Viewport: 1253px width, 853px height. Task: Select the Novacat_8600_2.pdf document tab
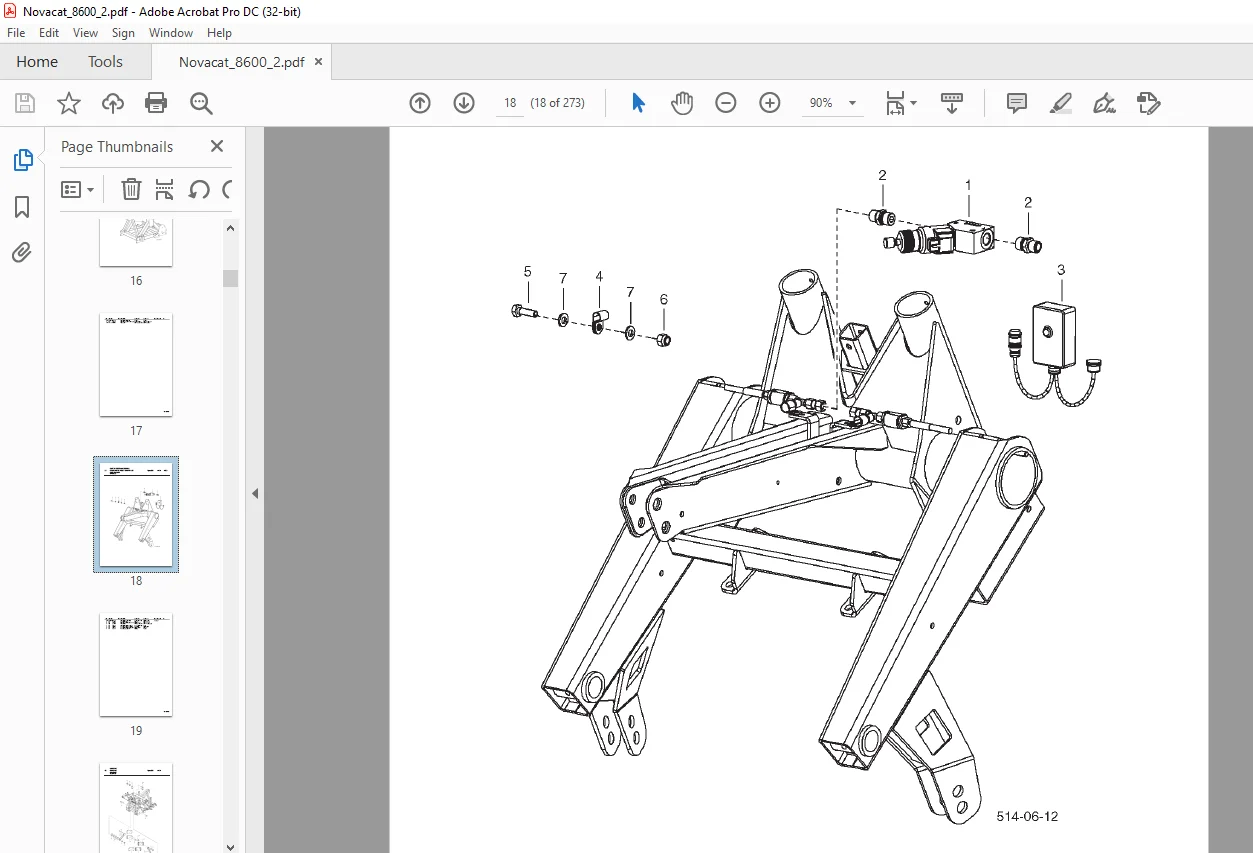[x=241, y=62]
